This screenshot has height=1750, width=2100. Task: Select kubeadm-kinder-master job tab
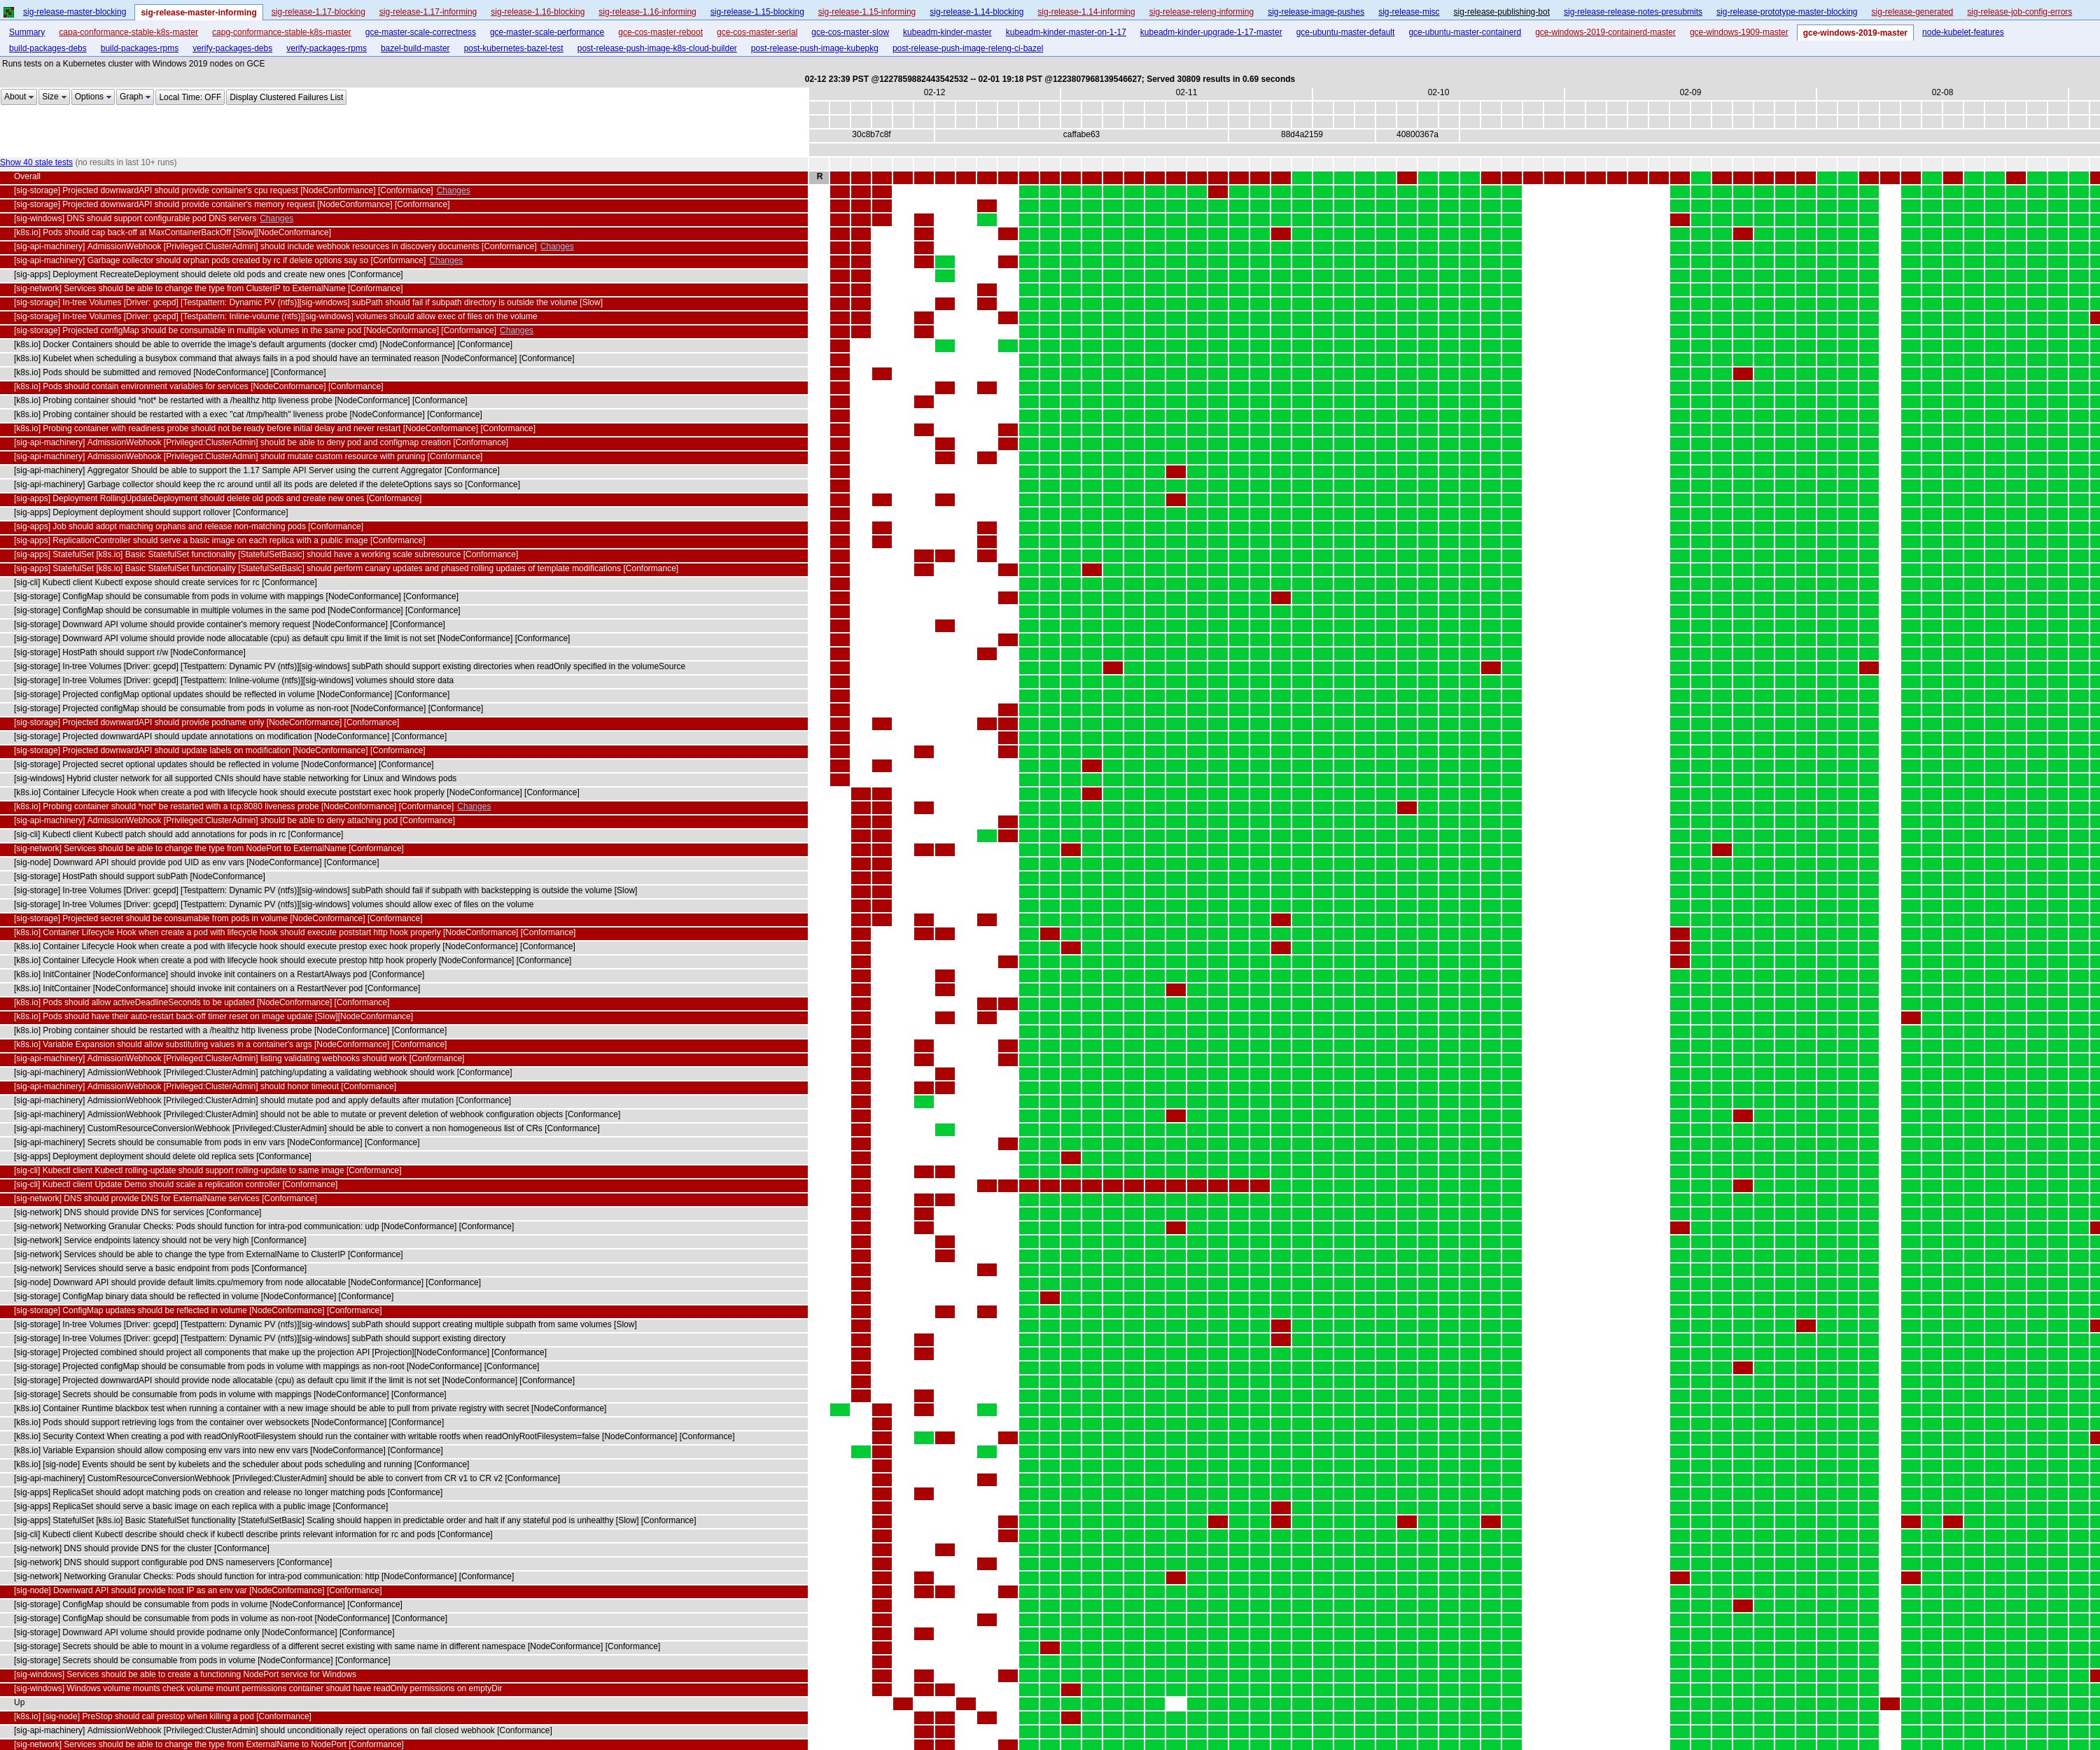pos(947,32)
